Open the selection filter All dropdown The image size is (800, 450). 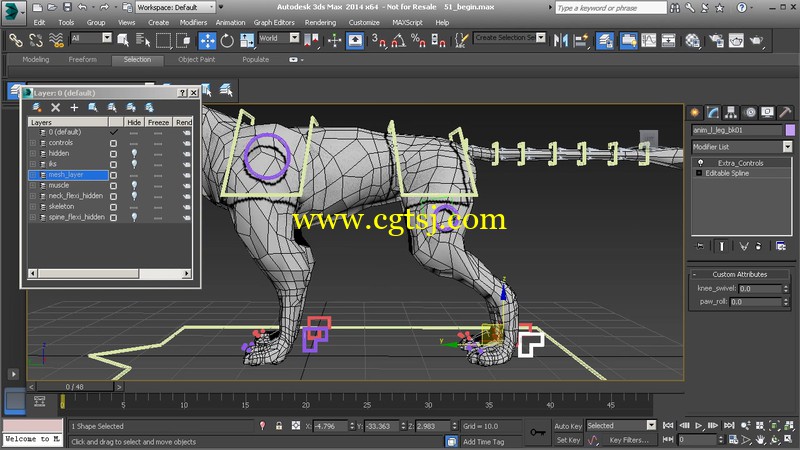(x=91, y=38)
